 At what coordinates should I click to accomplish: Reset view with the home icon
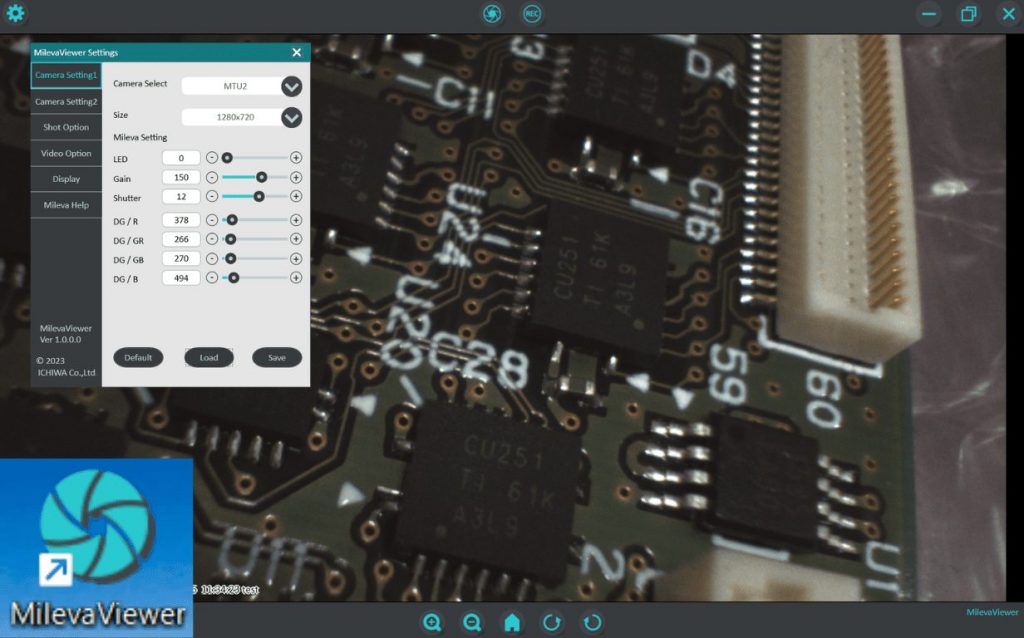coord(512,622)
